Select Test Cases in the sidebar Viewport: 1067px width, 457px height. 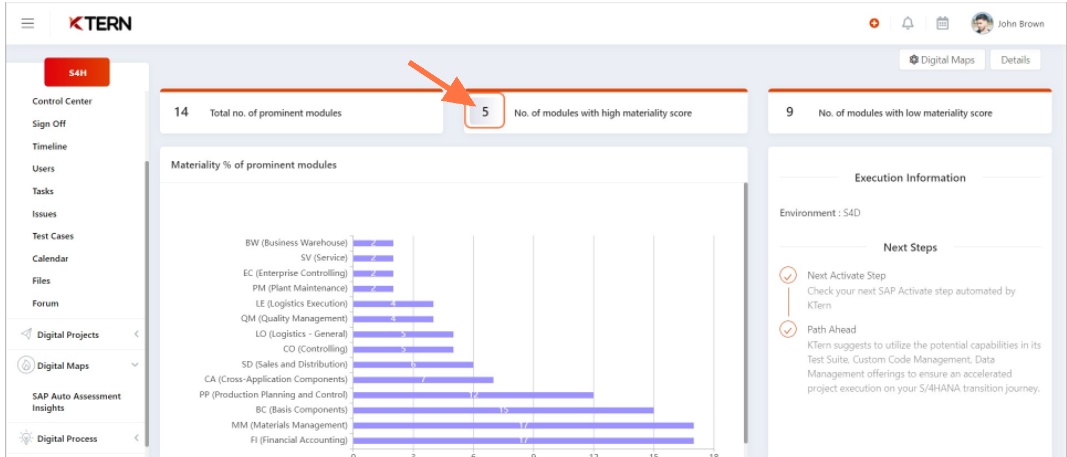point(53,236)
